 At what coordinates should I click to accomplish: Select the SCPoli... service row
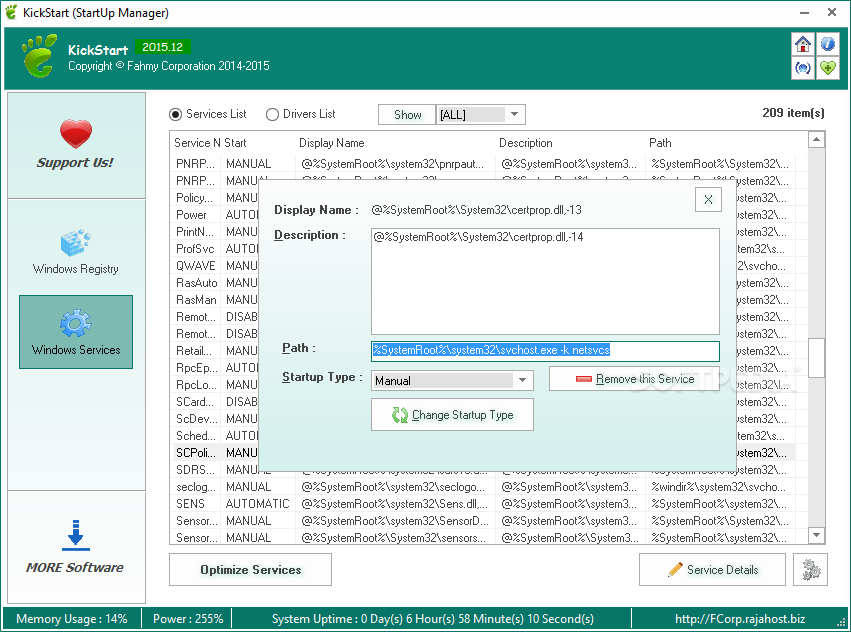(x=214, y=453)
